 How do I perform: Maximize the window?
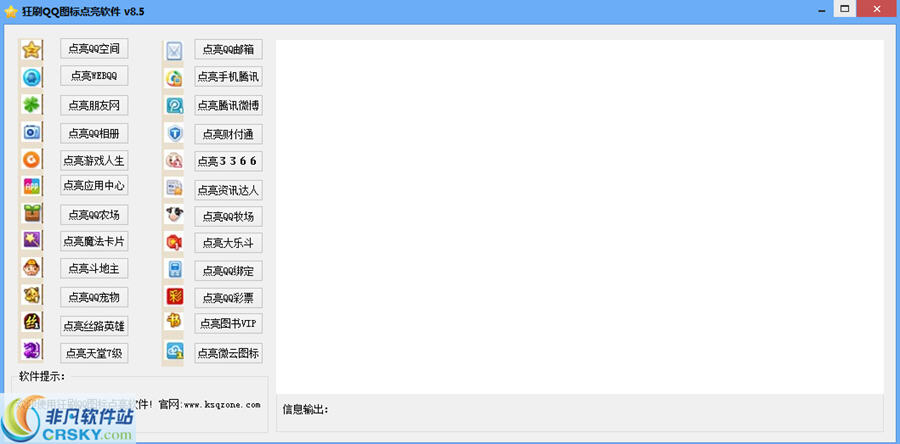844,8
